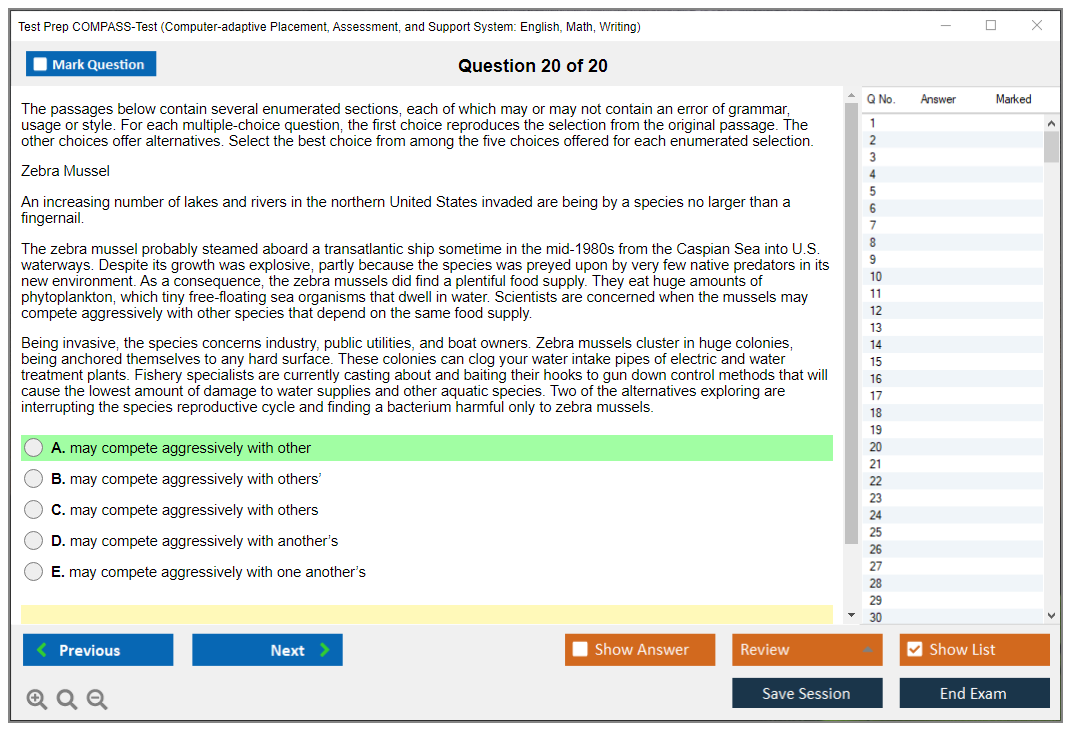Click the zoom in magnifier icon
The width and height of the screenshot is (1075, 735).
point(37,699)
